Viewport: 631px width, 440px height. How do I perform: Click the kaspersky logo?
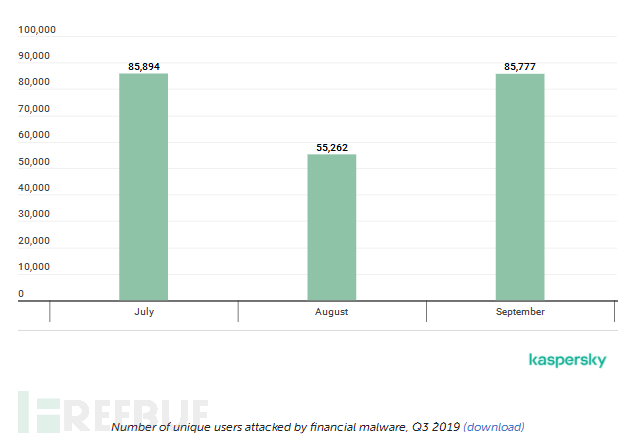pos(567,360)
